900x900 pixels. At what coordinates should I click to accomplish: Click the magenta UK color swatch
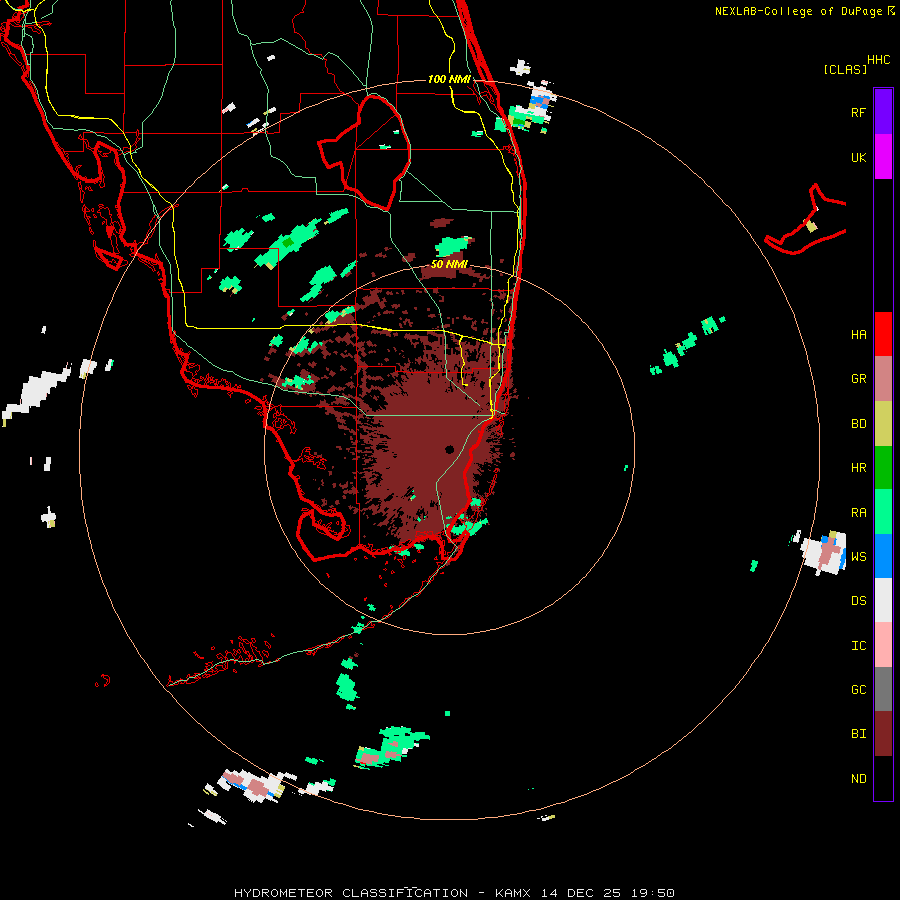pyautogui.click(x=883, y=157)
